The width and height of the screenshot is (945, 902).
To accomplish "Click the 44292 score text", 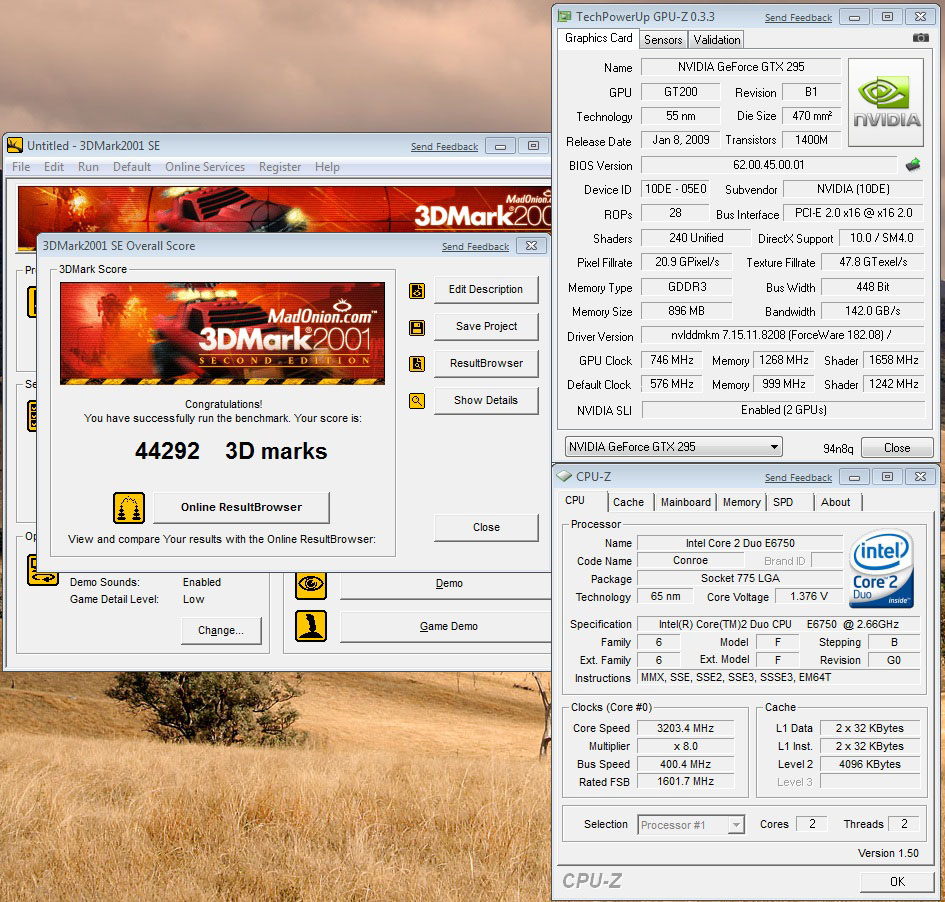I will 168,451.
